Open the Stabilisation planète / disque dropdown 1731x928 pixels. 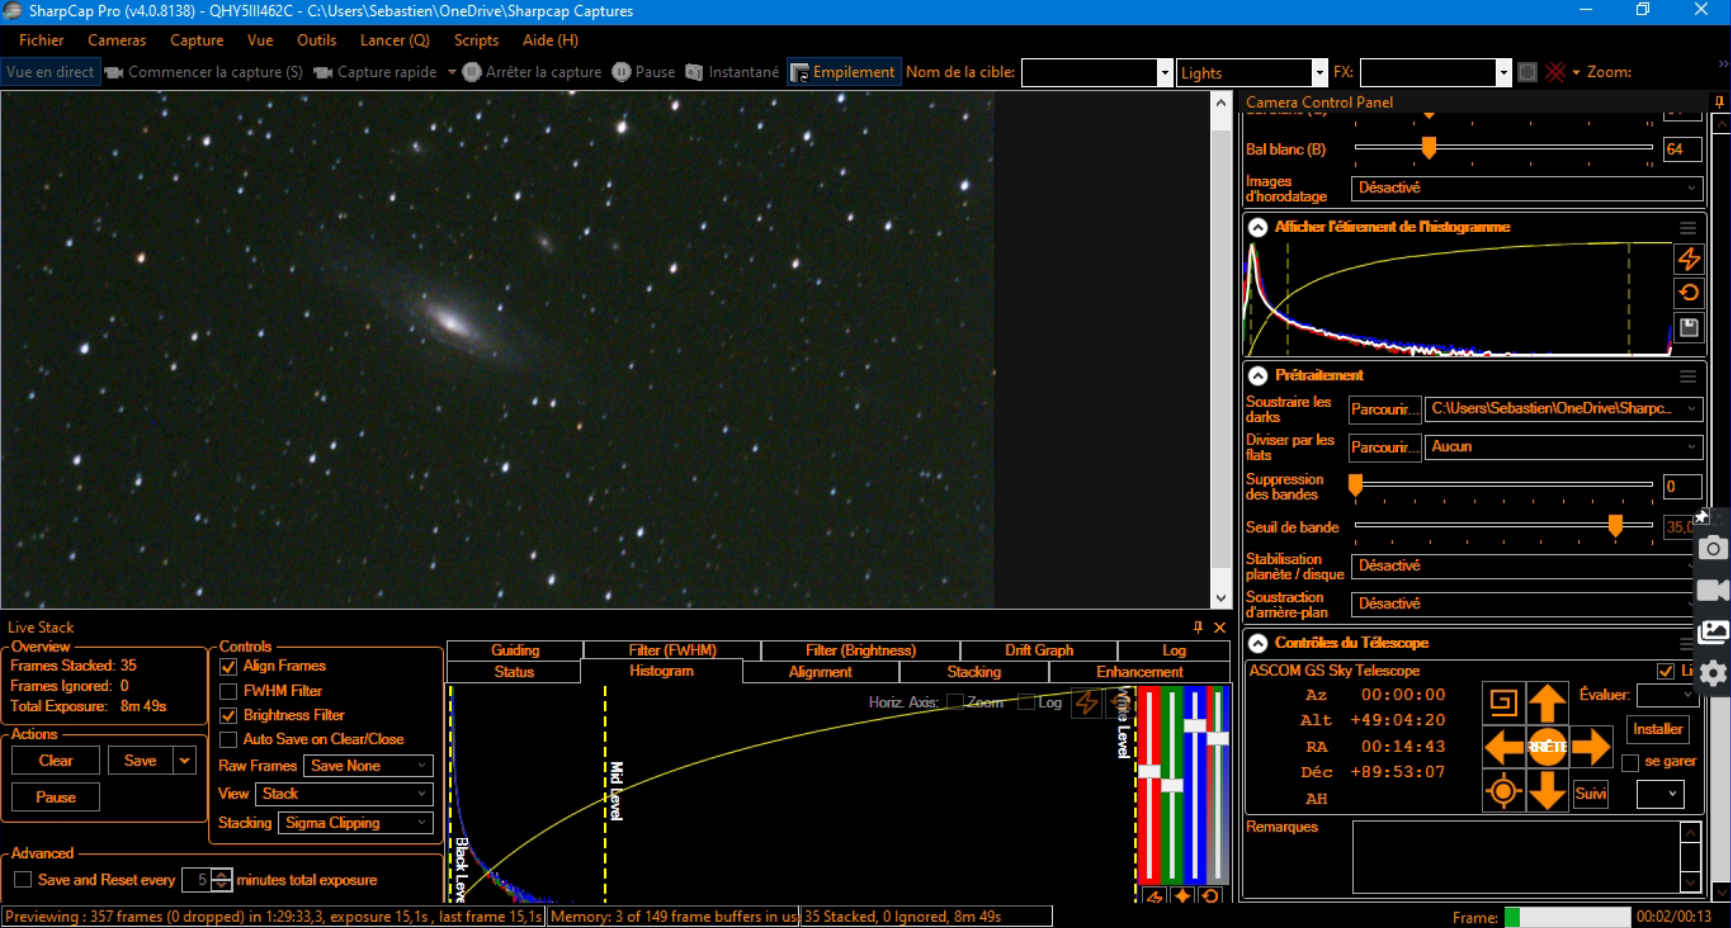(1526, 566)
